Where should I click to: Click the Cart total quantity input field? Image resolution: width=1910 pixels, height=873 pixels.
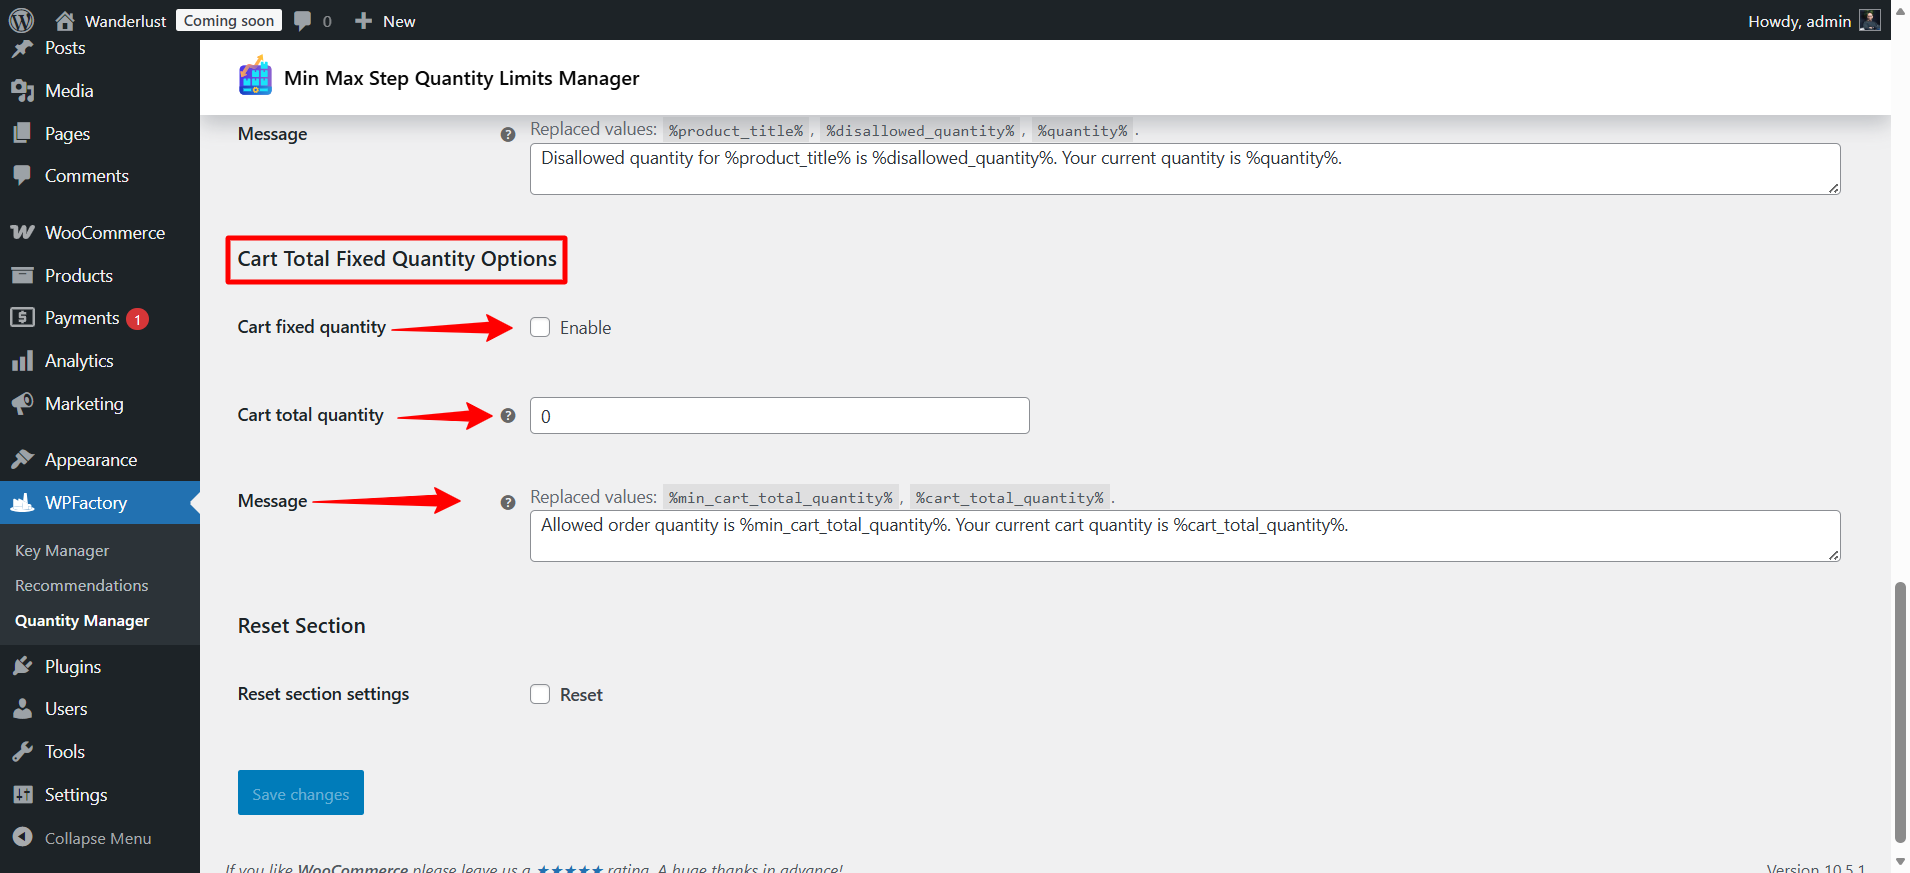coord(780,416)
